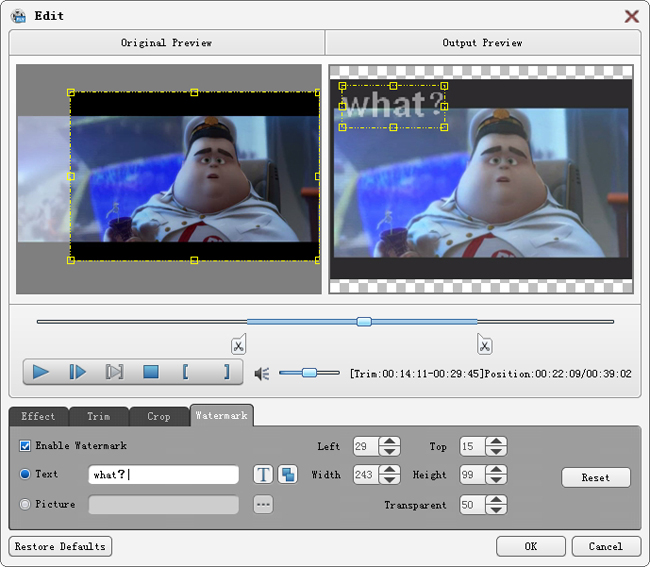The height and width of the screenshot is (567, 650).
Task: Click the Width value field
Action: (366, 475)
